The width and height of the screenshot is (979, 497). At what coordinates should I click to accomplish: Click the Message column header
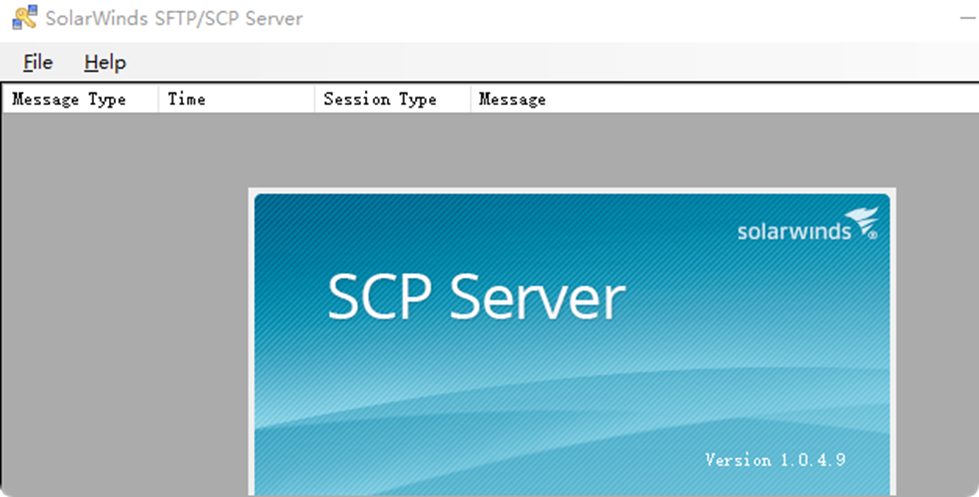pyautogui.click(x=724, y=99)
